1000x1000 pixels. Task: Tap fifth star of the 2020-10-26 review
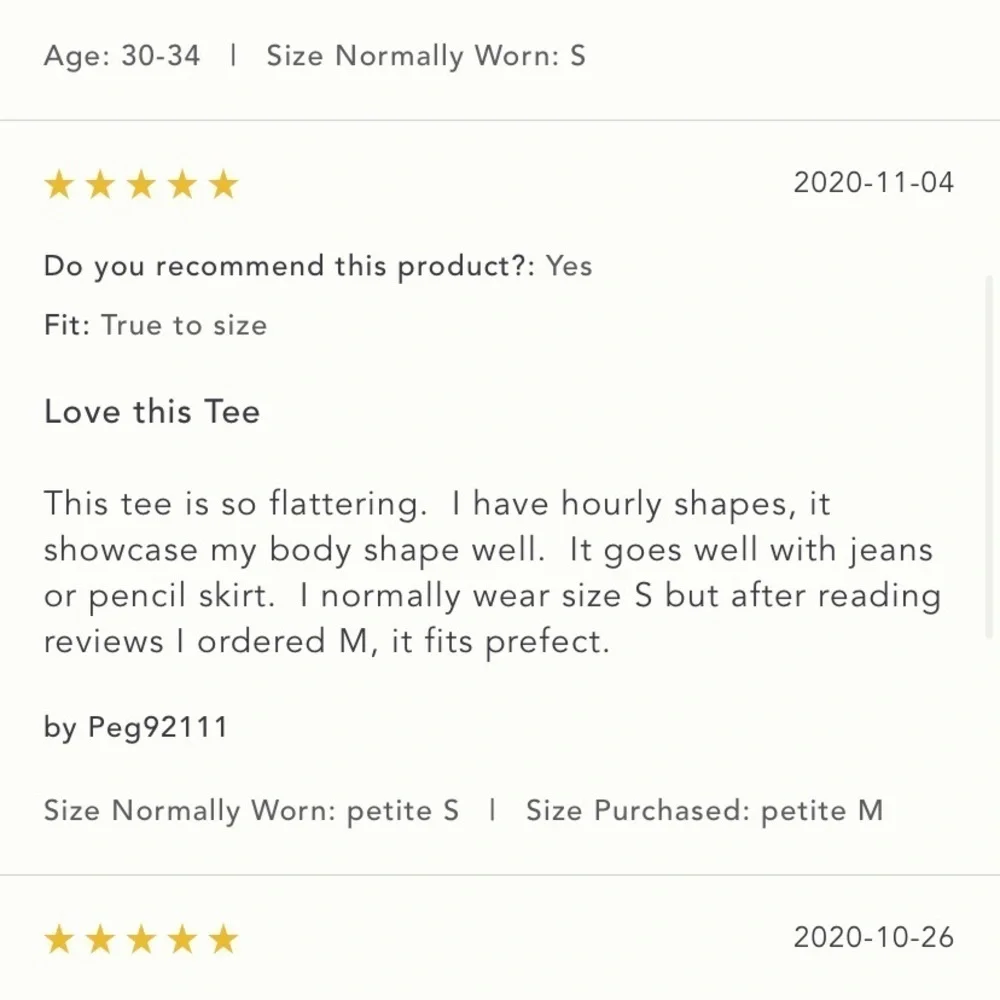tap(224, 940)
